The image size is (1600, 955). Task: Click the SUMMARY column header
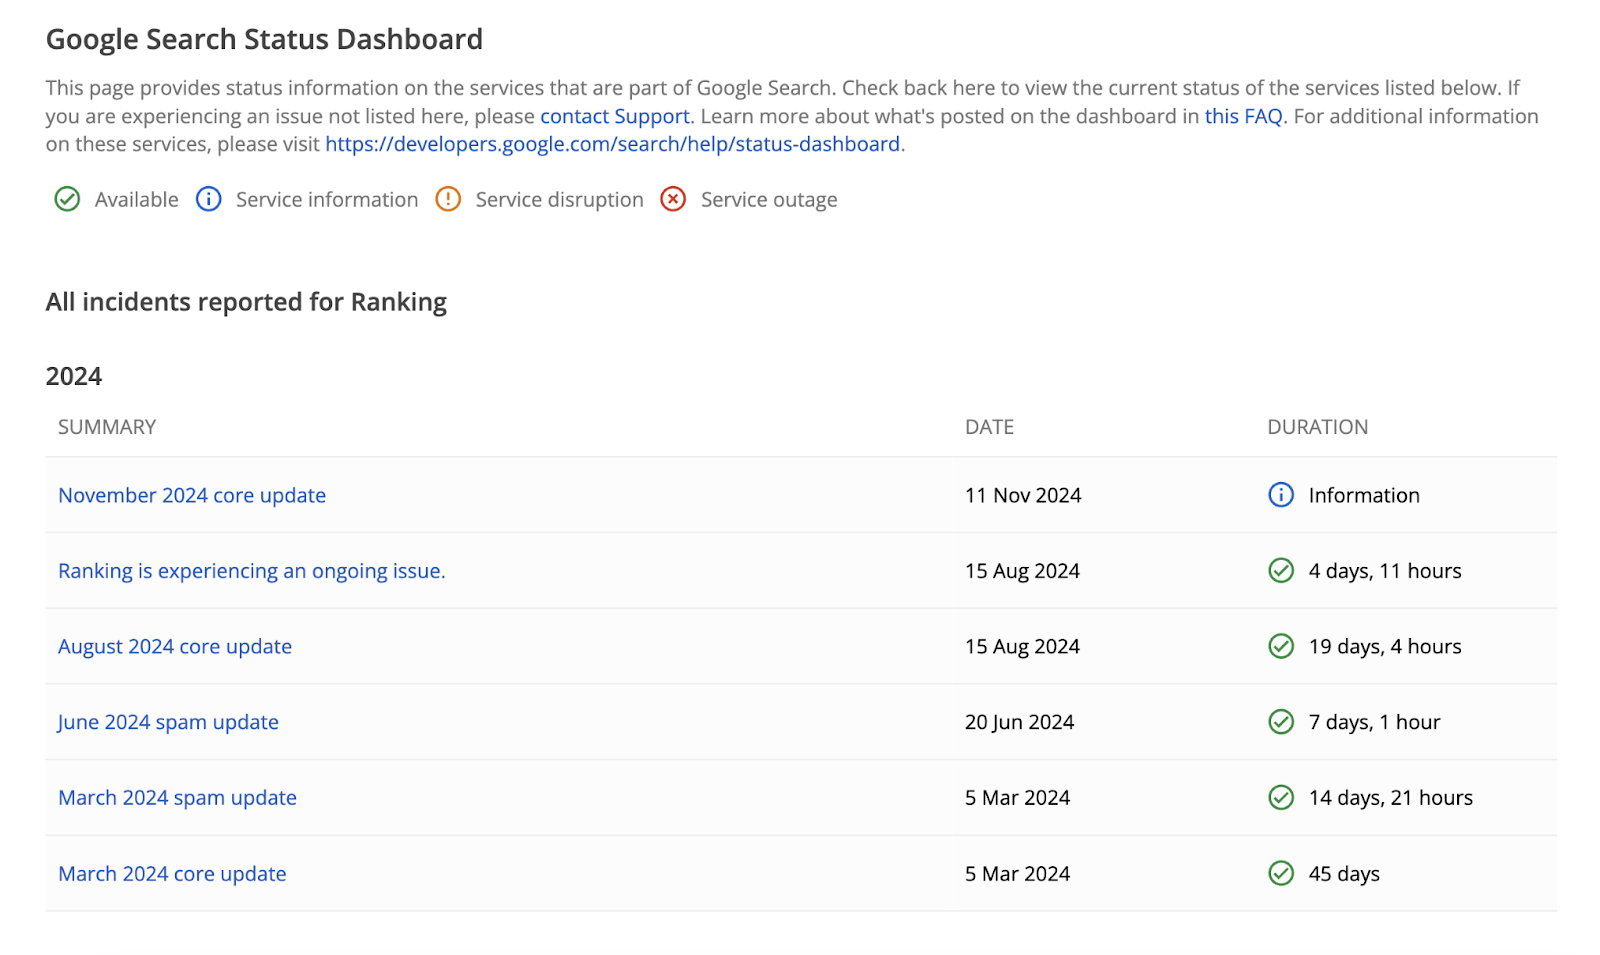pos(106,426)
